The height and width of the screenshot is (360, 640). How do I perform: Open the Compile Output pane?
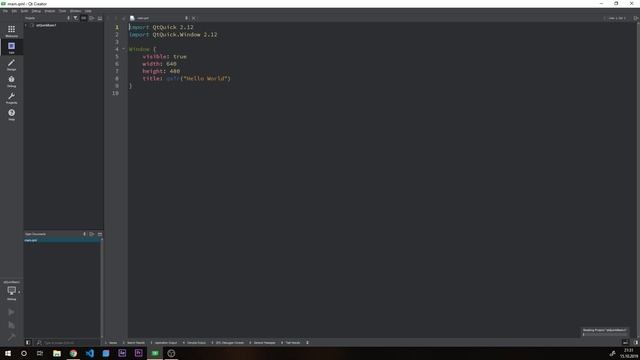195,342
